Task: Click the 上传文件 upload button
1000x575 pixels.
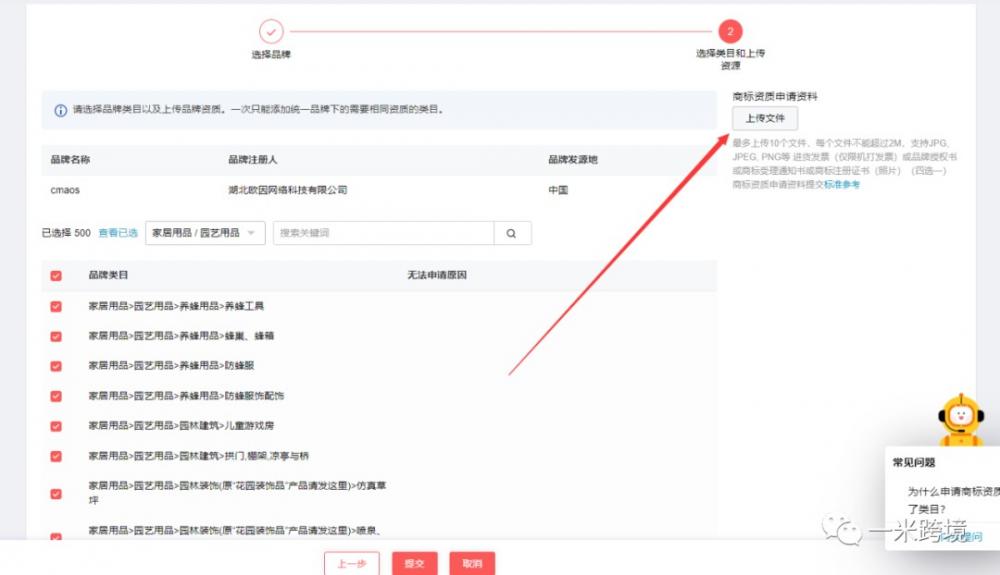Action: coord(765,118)
